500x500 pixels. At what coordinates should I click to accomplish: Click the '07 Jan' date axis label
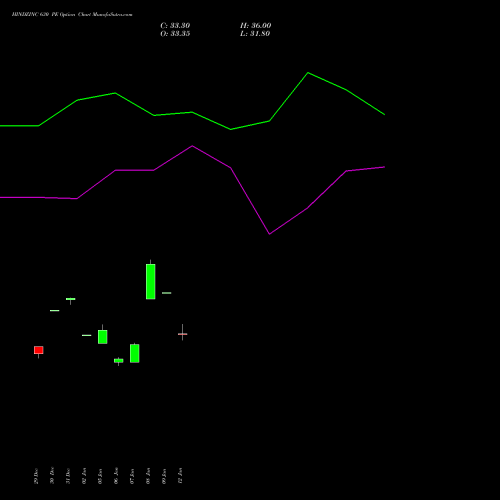[x=132, y=476]
